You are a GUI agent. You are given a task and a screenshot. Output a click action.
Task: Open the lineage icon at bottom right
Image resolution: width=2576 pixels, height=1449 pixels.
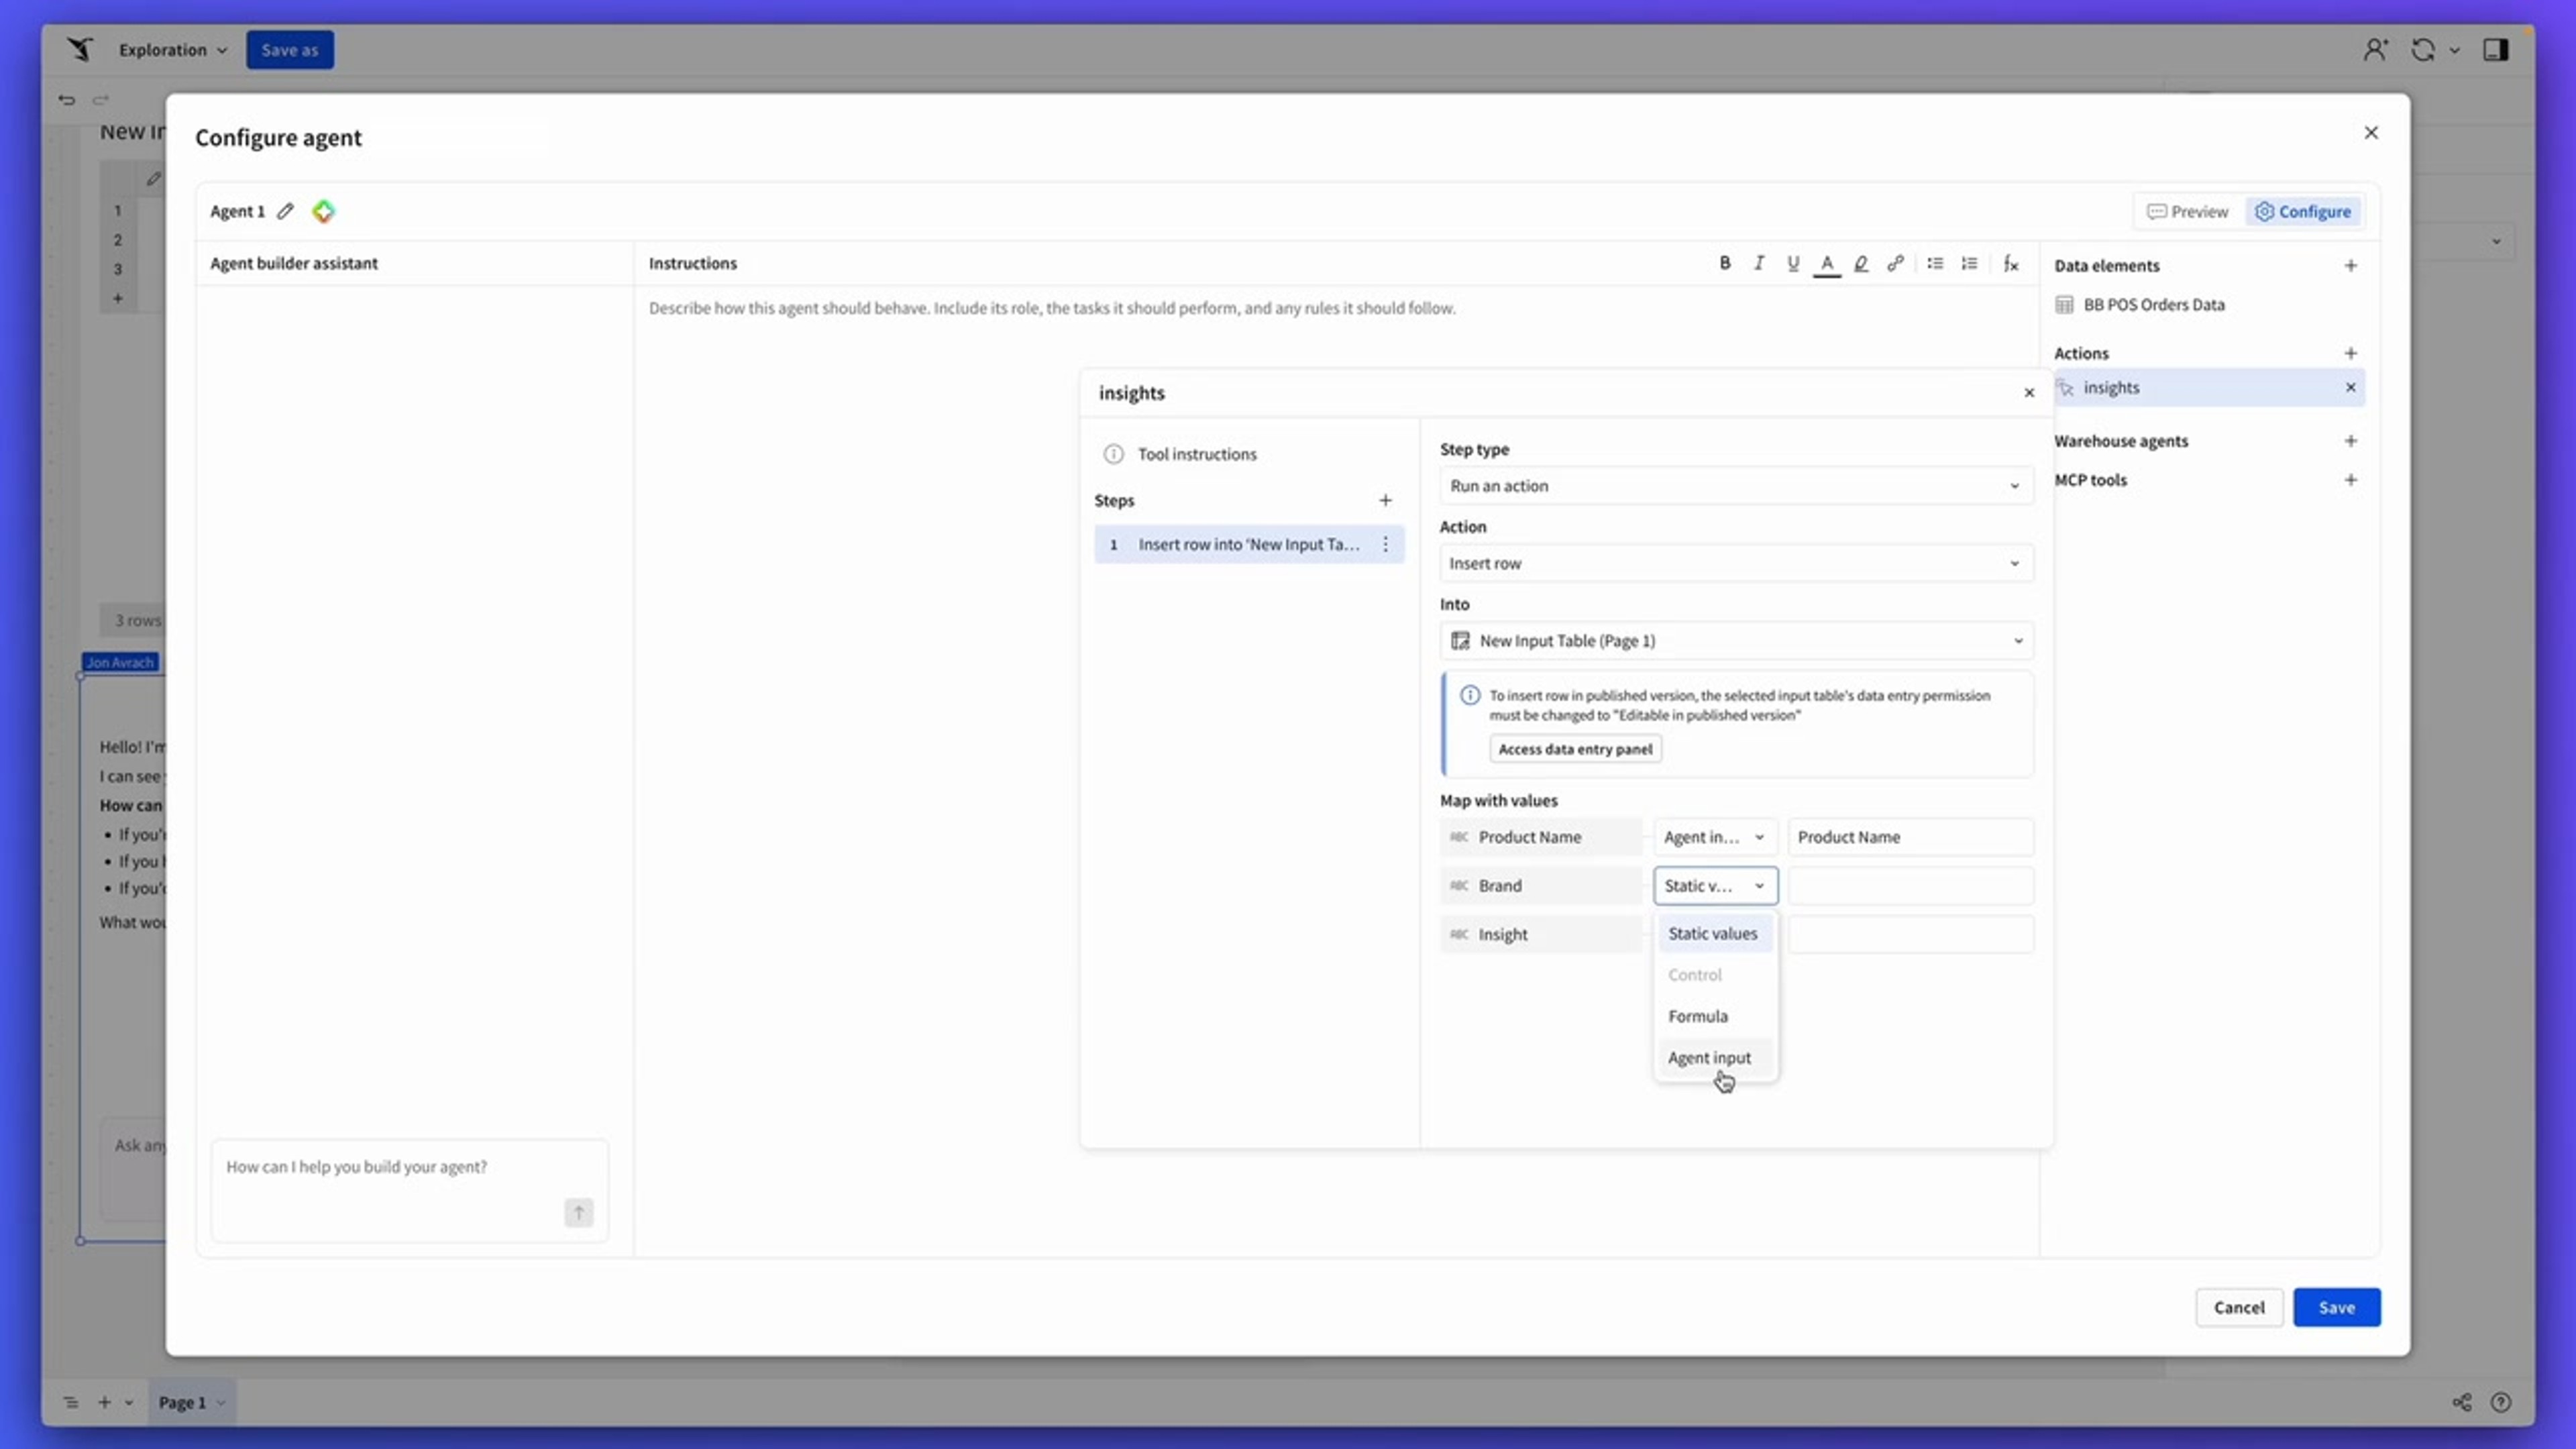2462,1402
